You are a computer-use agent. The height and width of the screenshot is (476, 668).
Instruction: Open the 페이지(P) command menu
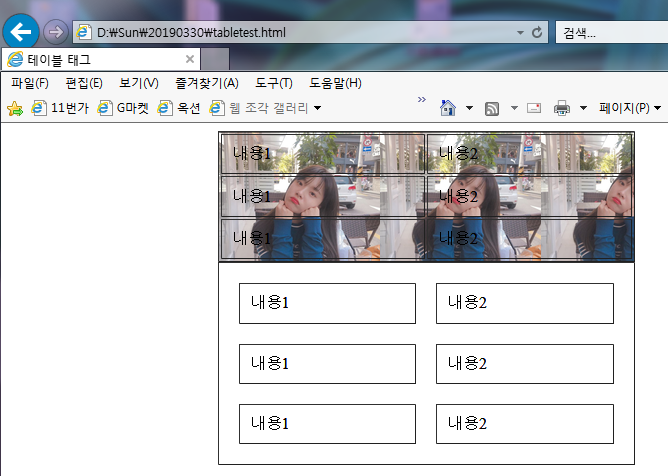click(x=630, y=108)
